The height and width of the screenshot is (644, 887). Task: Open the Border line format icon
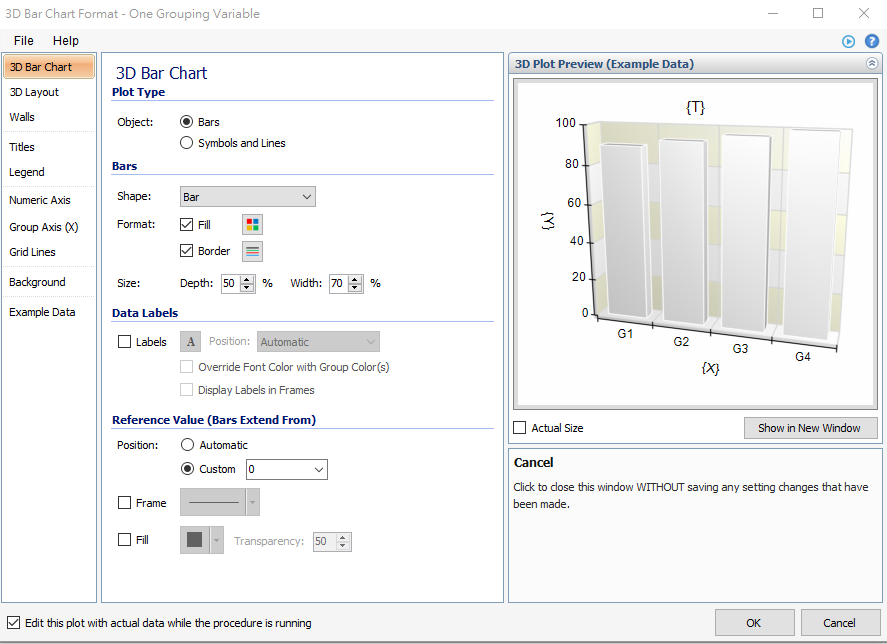point(252,251)
